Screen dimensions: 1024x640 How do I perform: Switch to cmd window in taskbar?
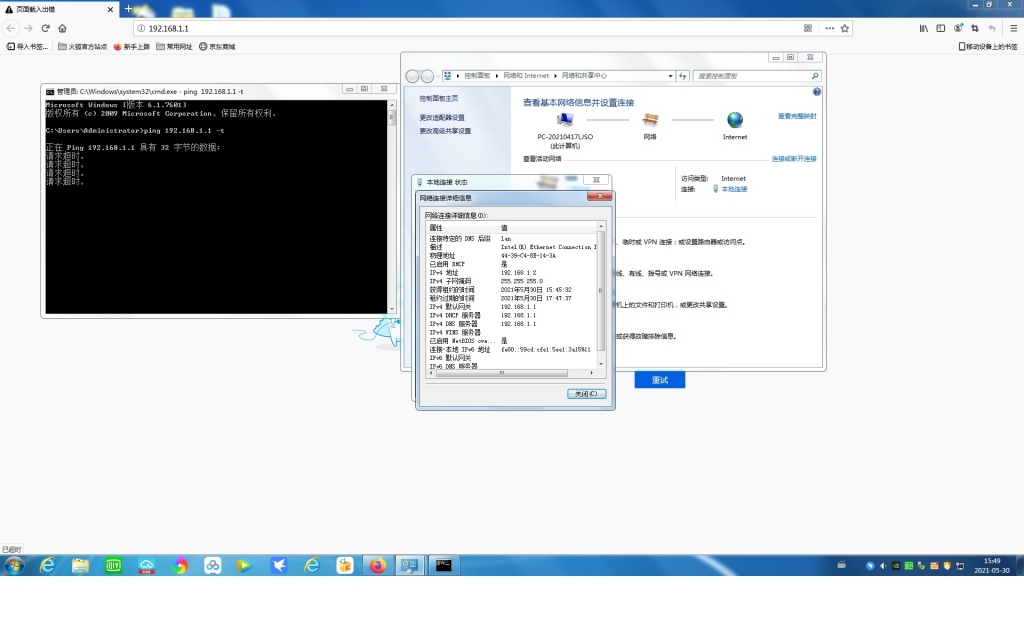click(x=443, y=566)
